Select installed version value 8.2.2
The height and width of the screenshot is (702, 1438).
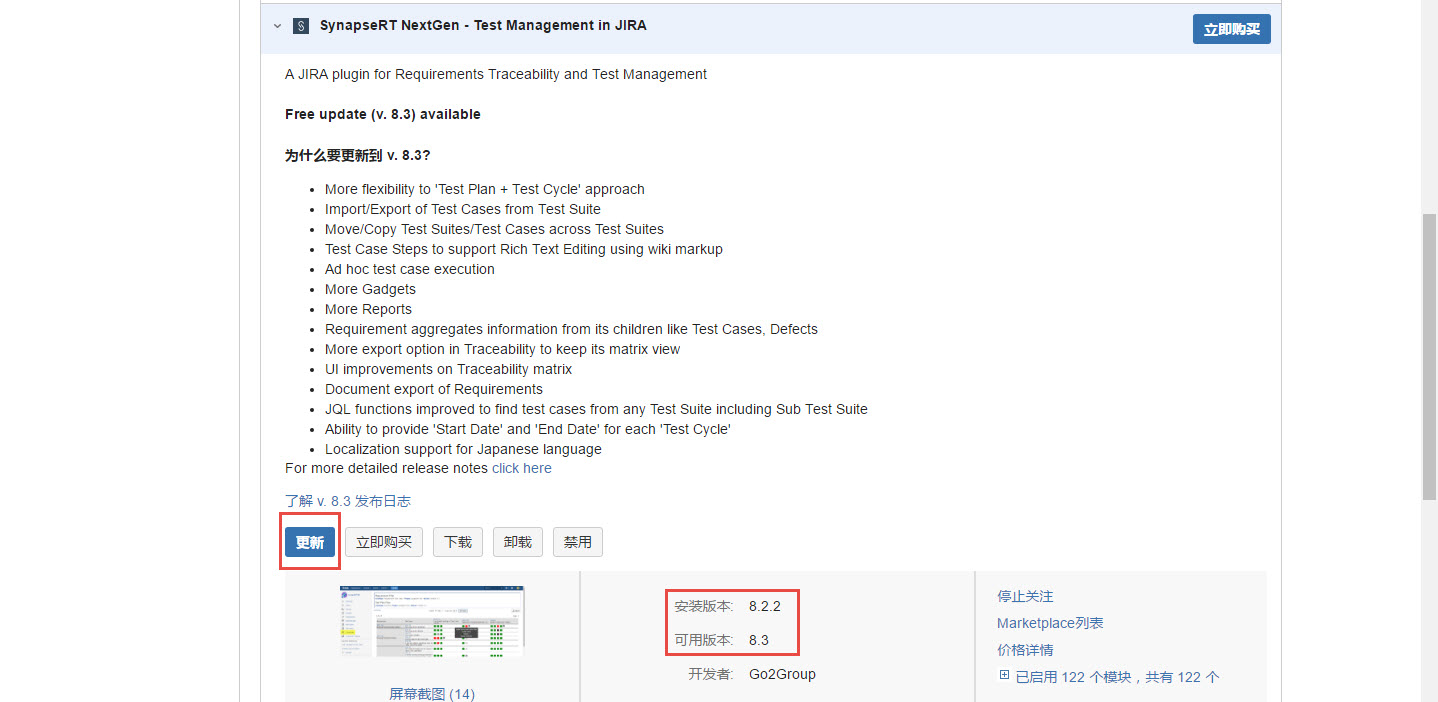(x=765, y=606)
